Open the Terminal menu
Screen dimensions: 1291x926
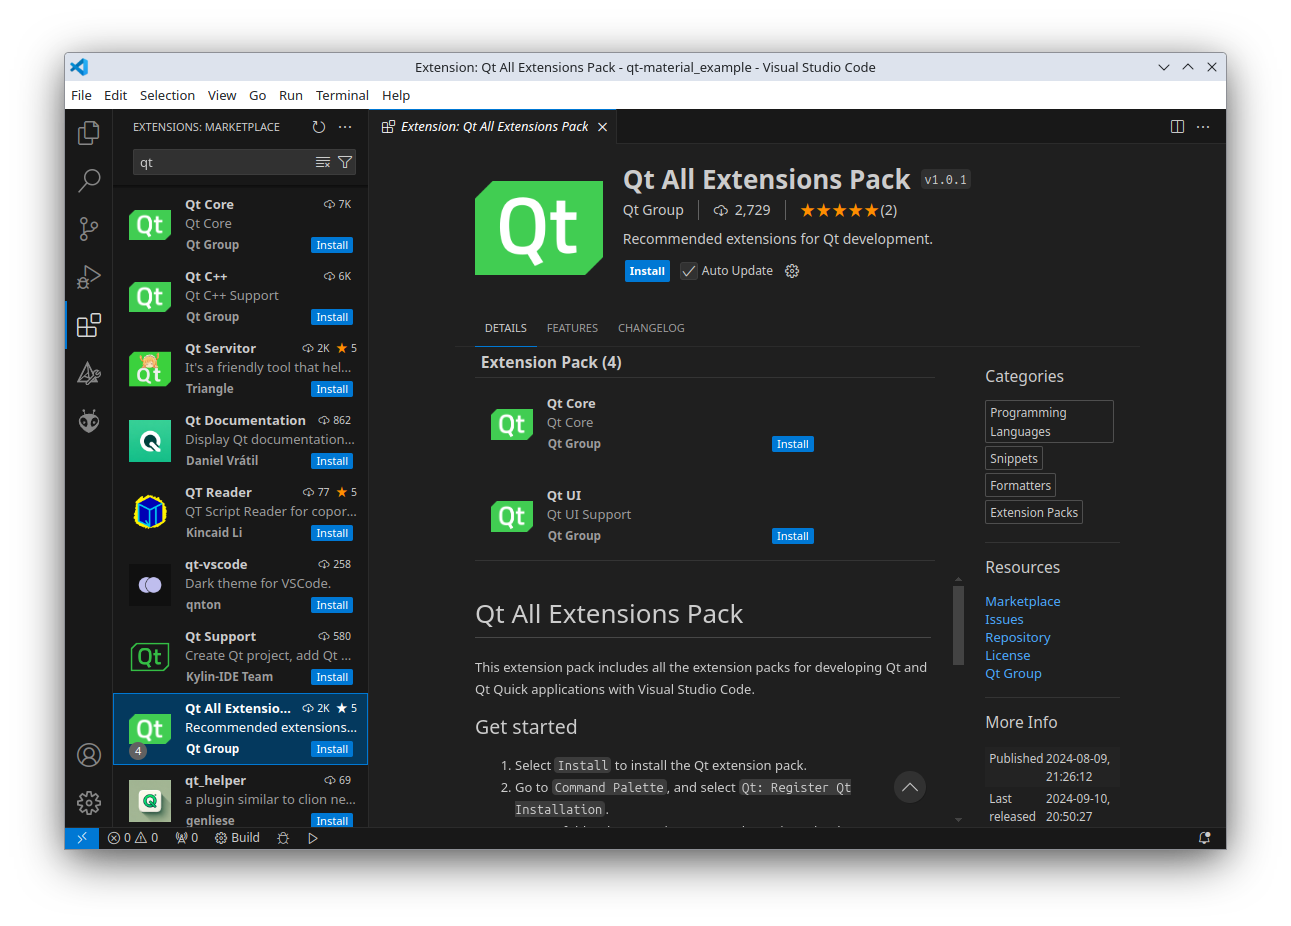pyautogui.click(x=342, y=95)
